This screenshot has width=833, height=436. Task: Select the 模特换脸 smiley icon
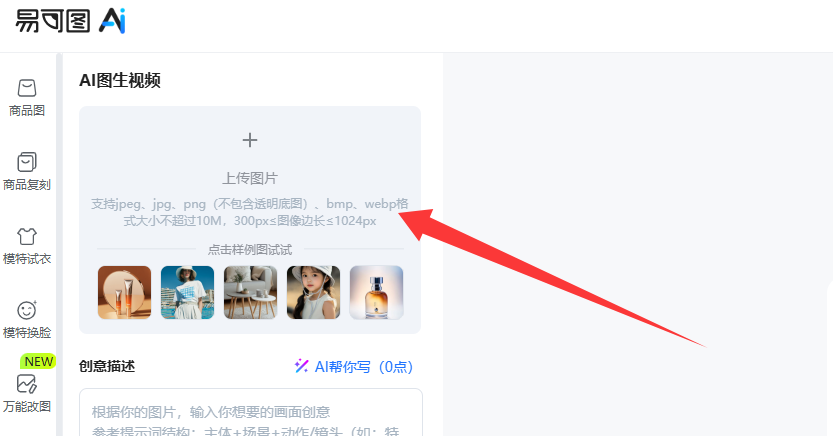pos(27,310)
